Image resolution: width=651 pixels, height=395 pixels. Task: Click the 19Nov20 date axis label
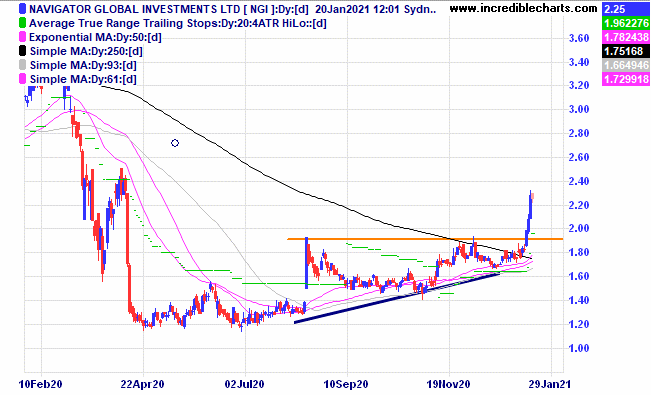[x=448, y=384]
